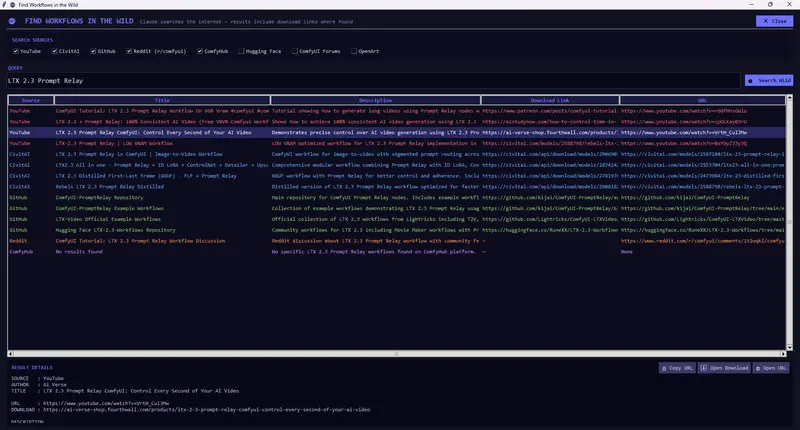Enable the Hugging Face source checkbox

(x=241, y=51)
